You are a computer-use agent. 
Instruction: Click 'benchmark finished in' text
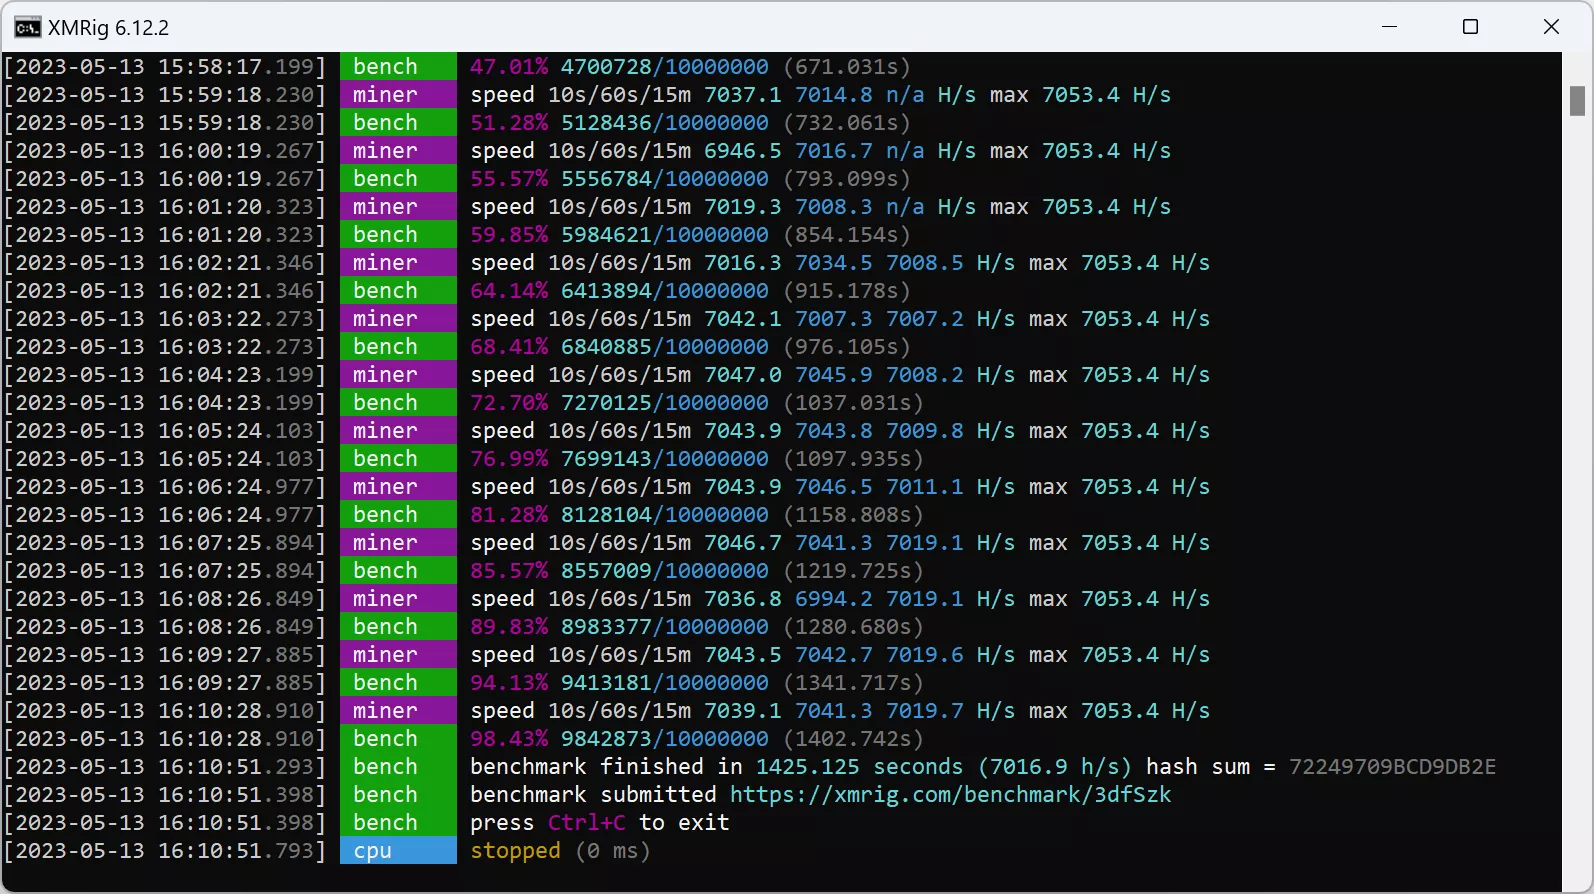tap(606, 767)
